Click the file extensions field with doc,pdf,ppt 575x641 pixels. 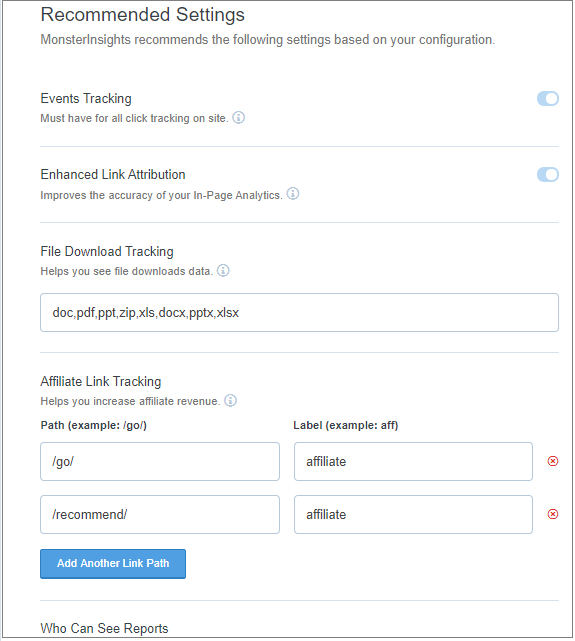tap(299, 312)
